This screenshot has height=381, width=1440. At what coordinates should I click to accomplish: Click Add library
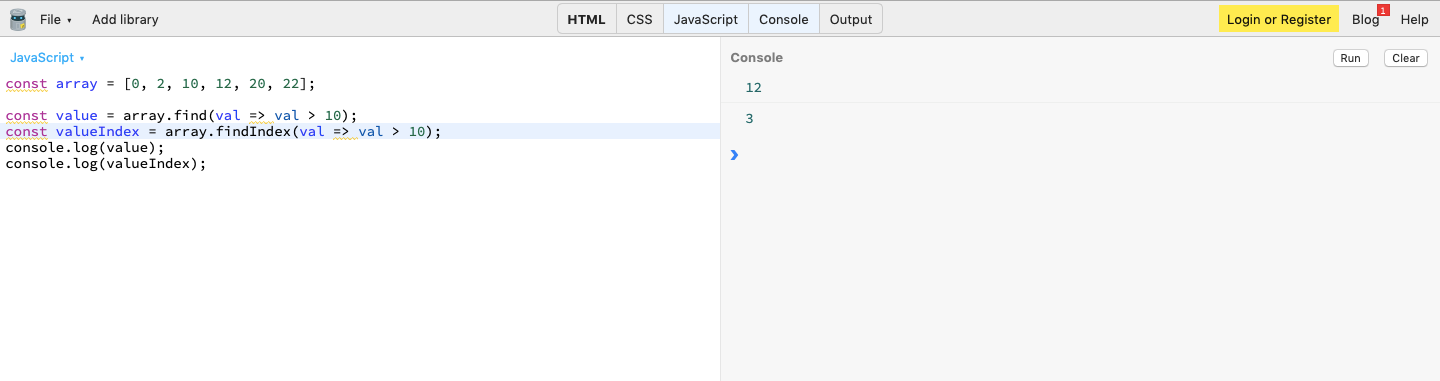point(125,19)
